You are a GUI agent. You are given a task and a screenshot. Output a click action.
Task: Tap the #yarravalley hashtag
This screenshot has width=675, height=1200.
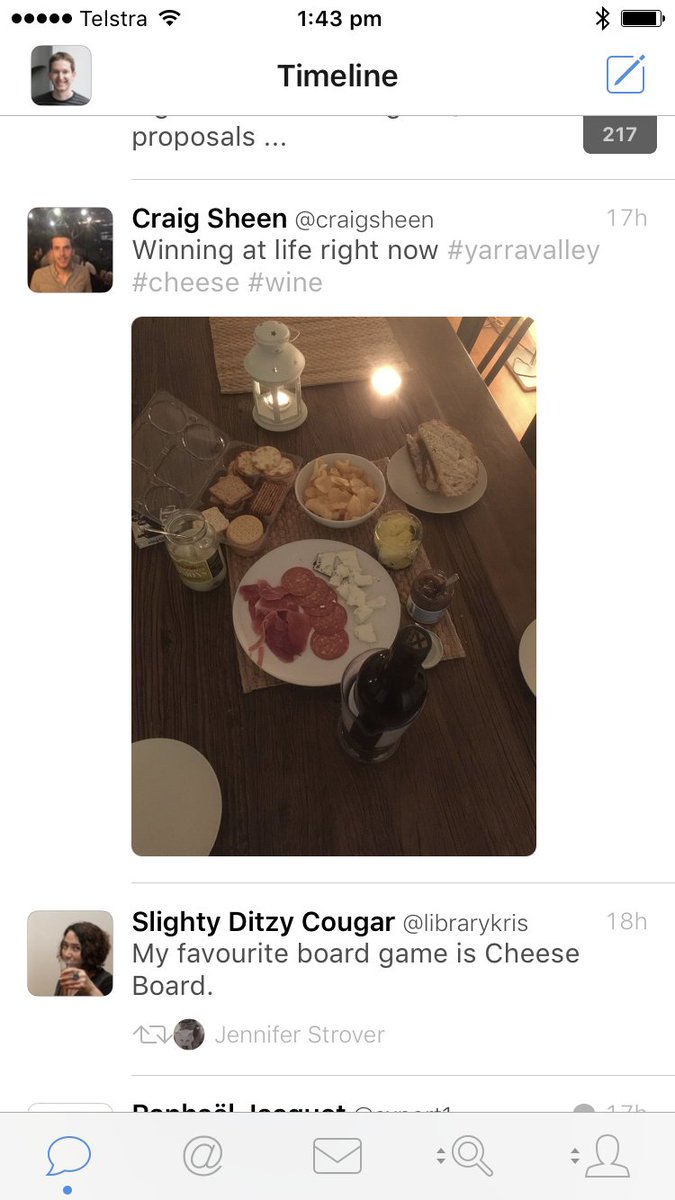pos(523,250)
